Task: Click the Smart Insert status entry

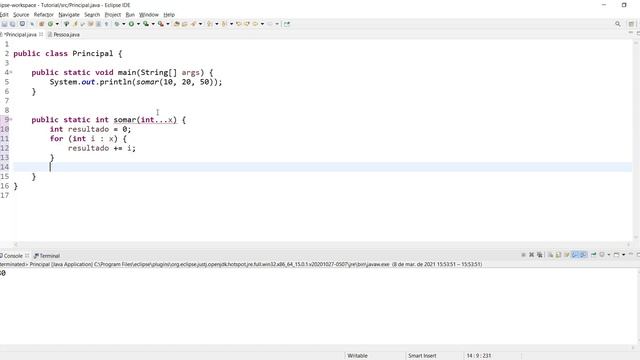Action: pos(422,356)
